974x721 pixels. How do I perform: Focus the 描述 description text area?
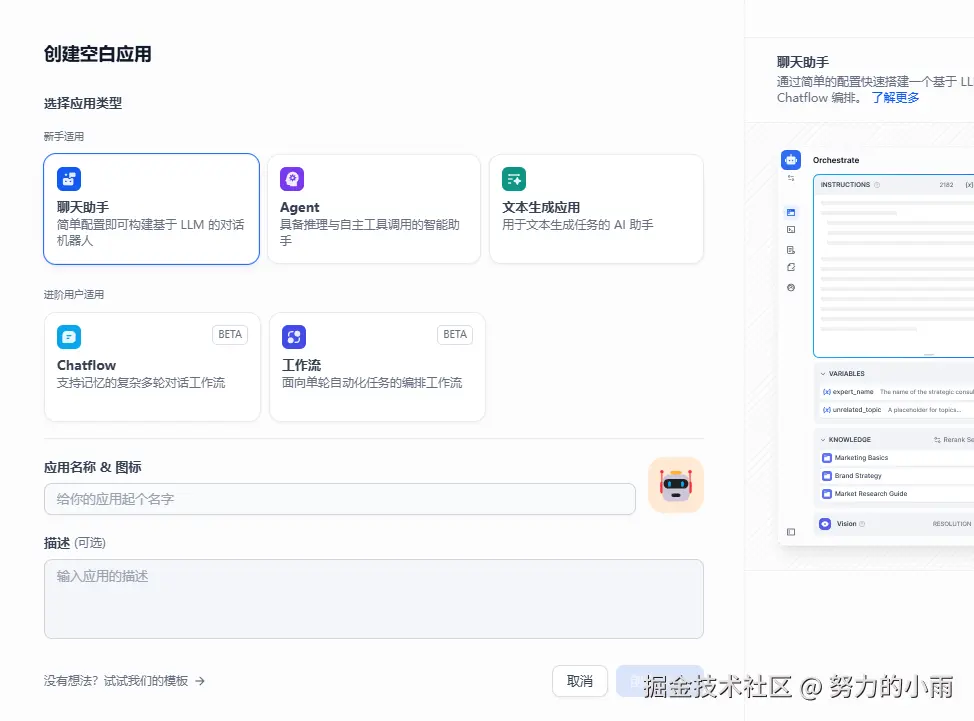(374, 599)
